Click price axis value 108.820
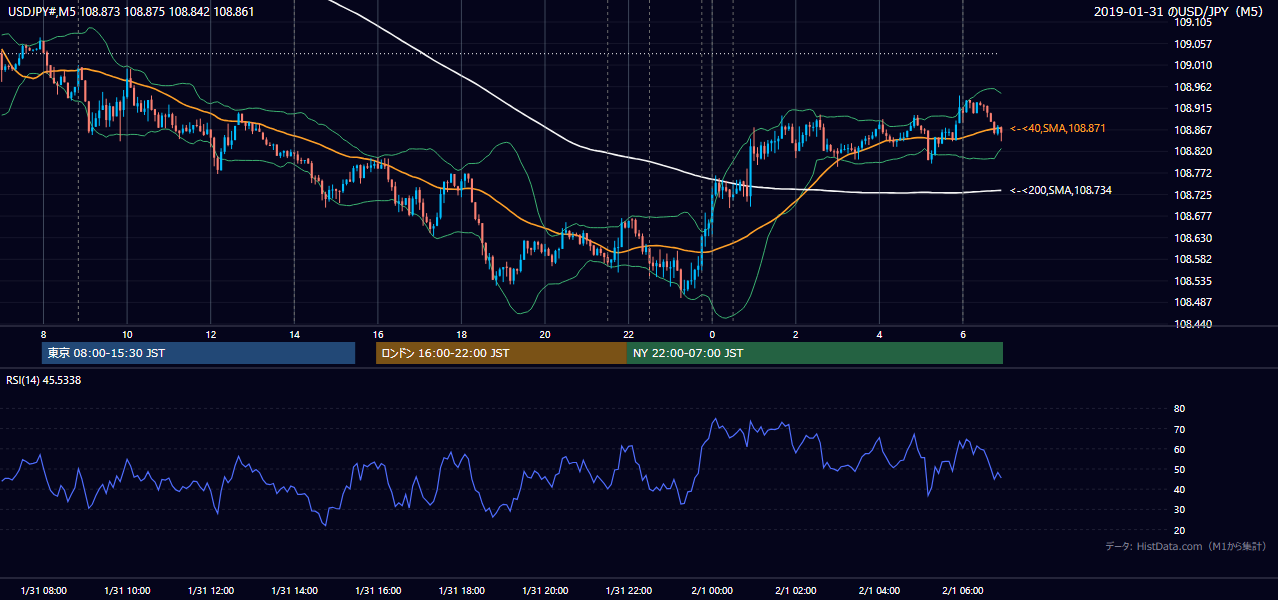Image resolution: width=1278 pixels, height=600 pixels. click(x=1192, y=151)
